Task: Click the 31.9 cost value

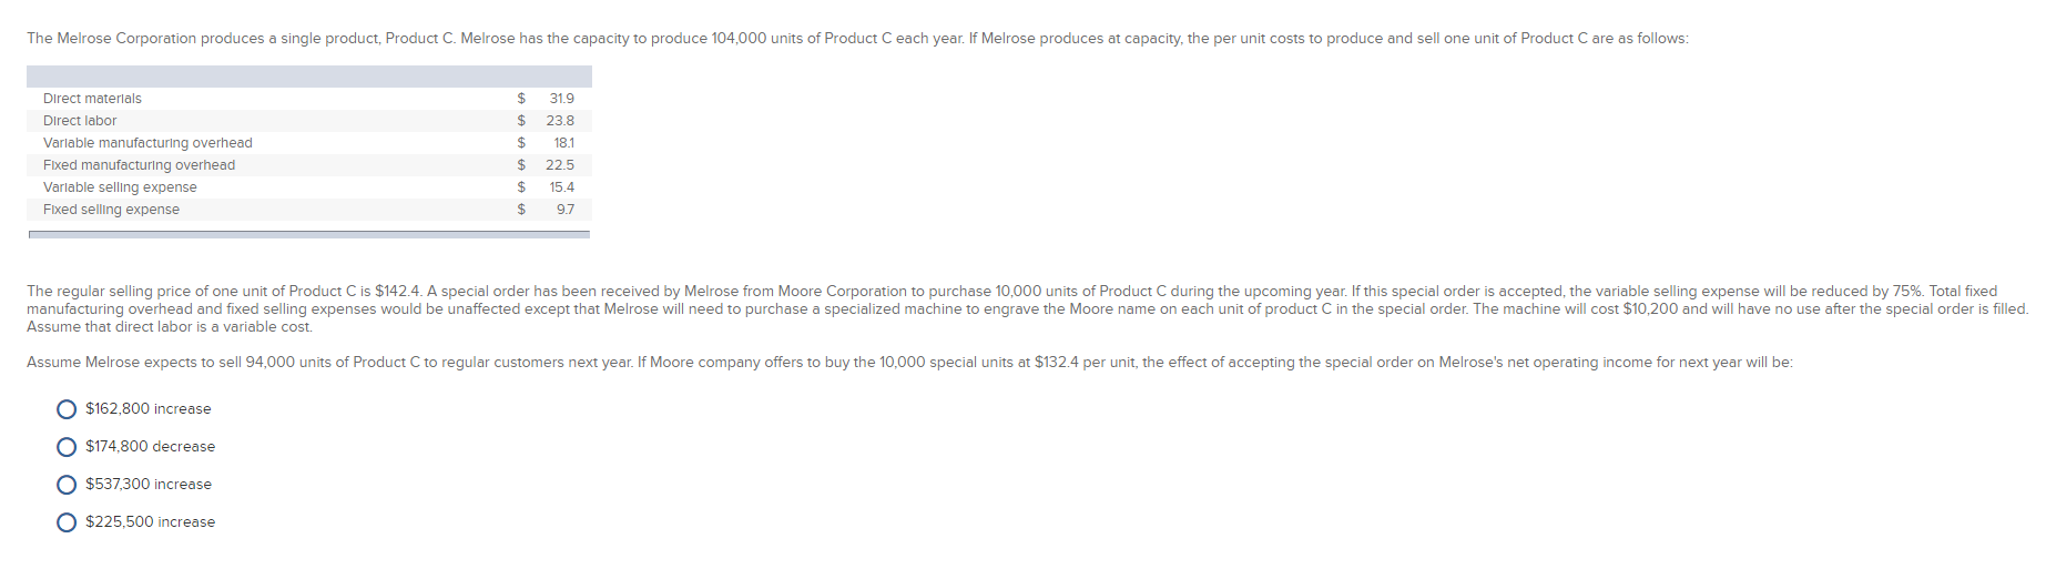Action: click(562, 98)
